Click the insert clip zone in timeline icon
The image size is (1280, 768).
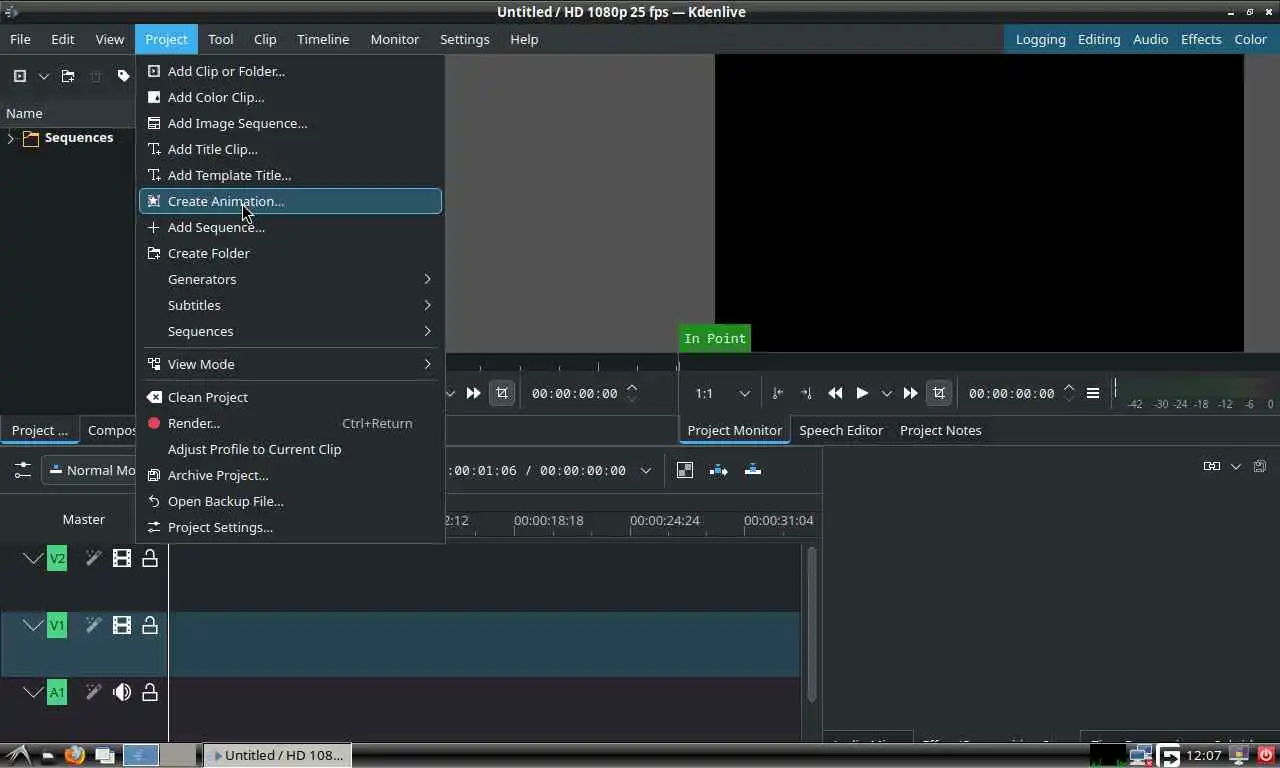pyautogui.click(x=719, y=470)
